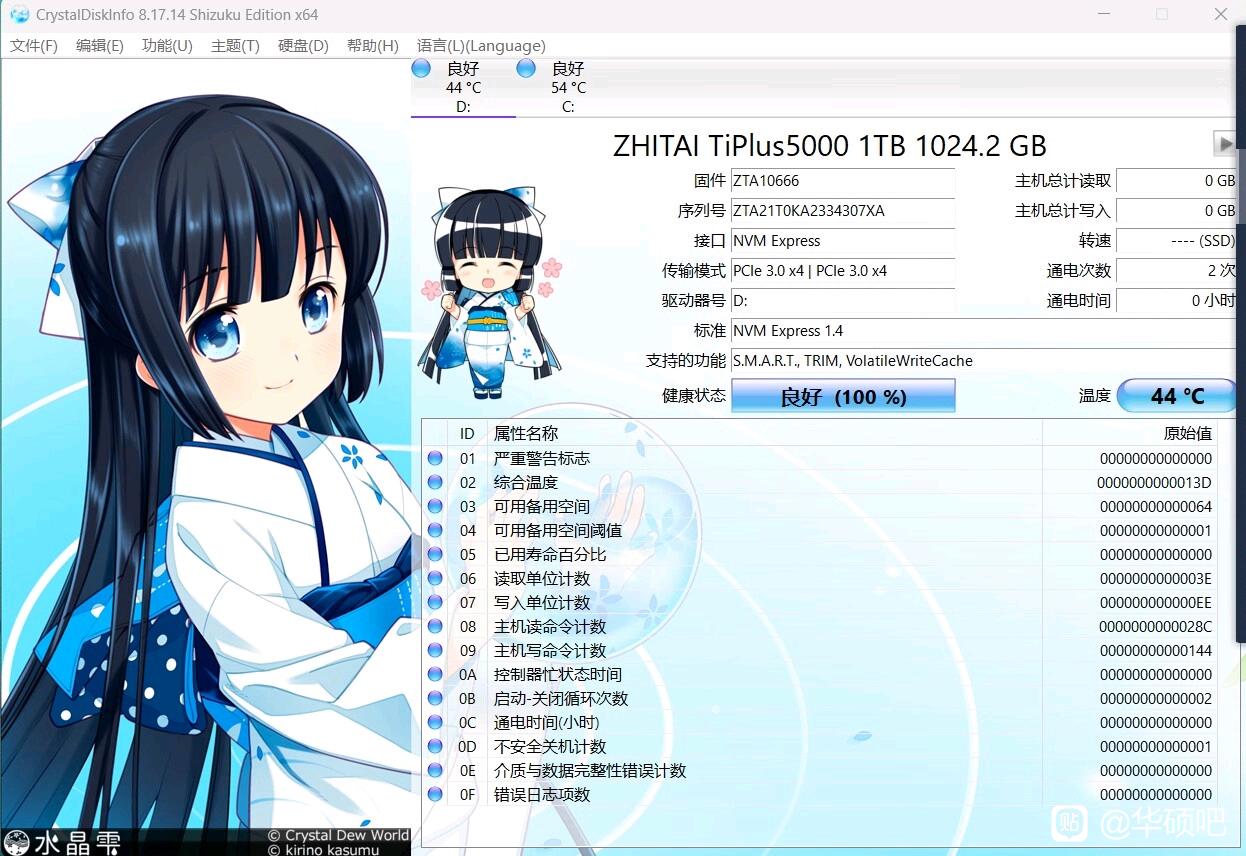Click status orb for row 02 综合温度
The image size is (1246, 856).
[x=435, y=482]
